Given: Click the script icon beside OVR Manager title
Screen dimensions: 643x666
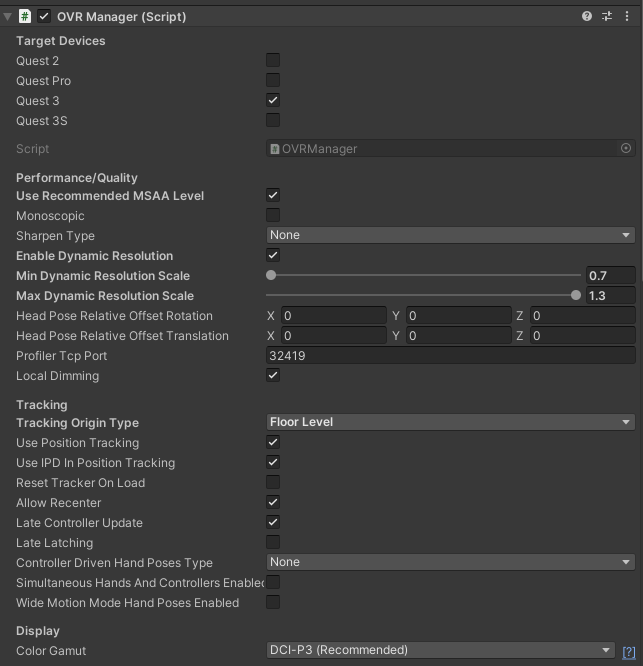Looking at the screenshot, I should coord(25,16).
